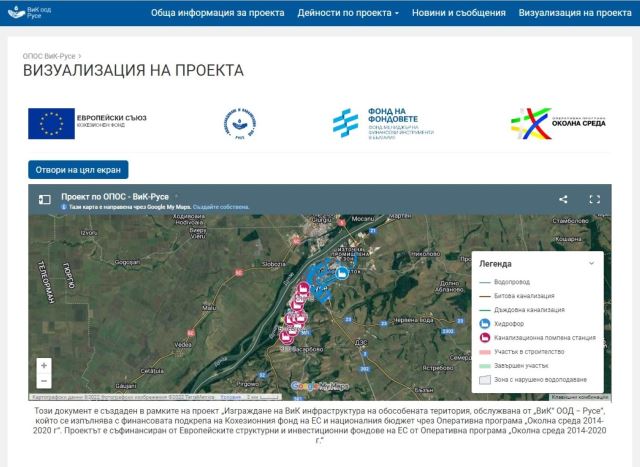Image resolution: width=640 pixels, height=467 pixels.
Task: Click the Ястребово place label on map
Action: [x=437, y=368]
